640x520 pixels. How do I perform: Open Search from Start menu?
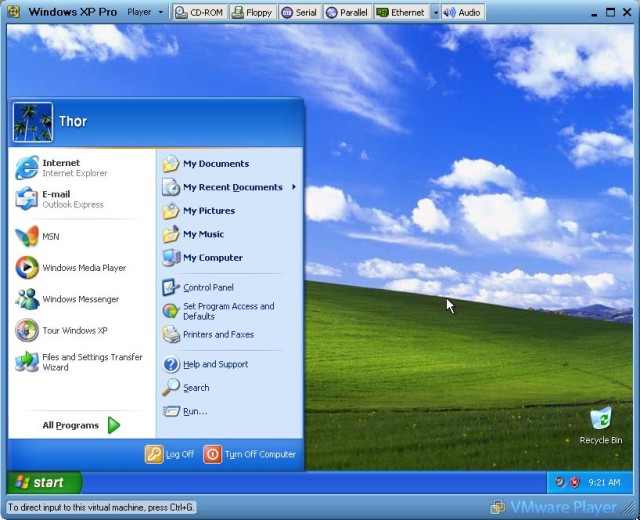(x=186, y=387)
